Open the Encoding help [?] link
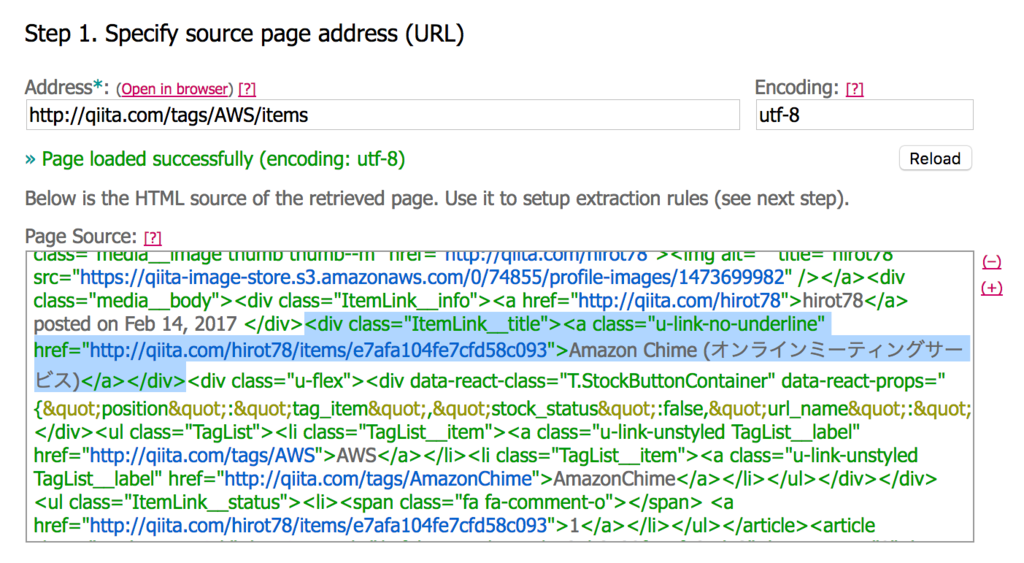Screen dimensions: 1024x563 pyautogui.click(x=854, y=89)
